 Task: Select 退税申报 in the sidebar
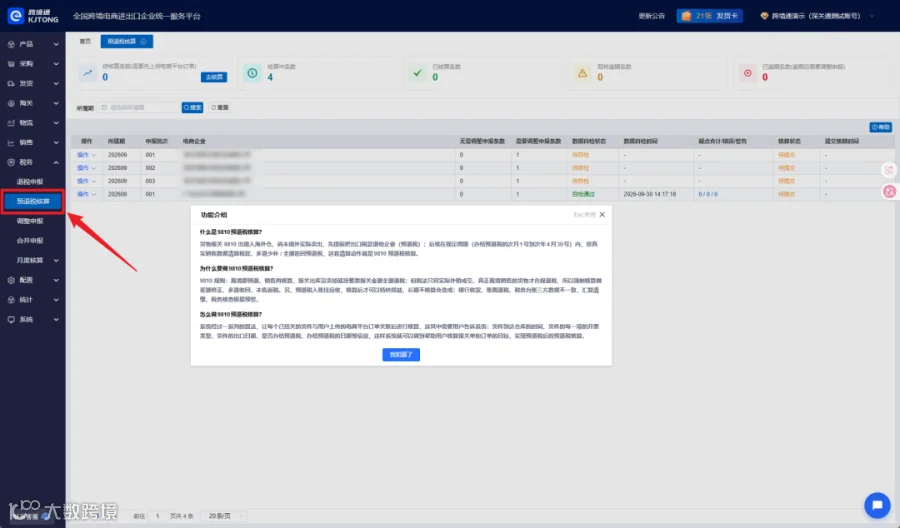(x=30, y=182)
